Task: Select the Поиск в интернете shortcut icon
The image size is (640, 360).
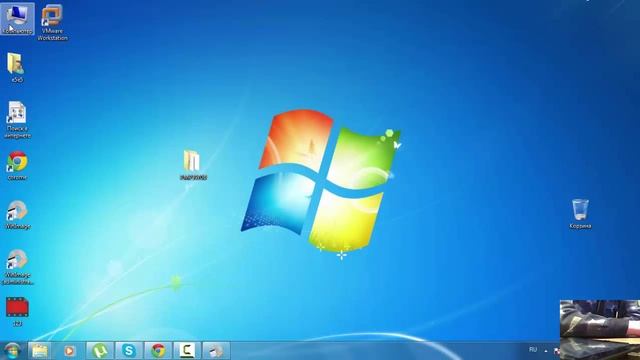Action: (x=17, y=120)
